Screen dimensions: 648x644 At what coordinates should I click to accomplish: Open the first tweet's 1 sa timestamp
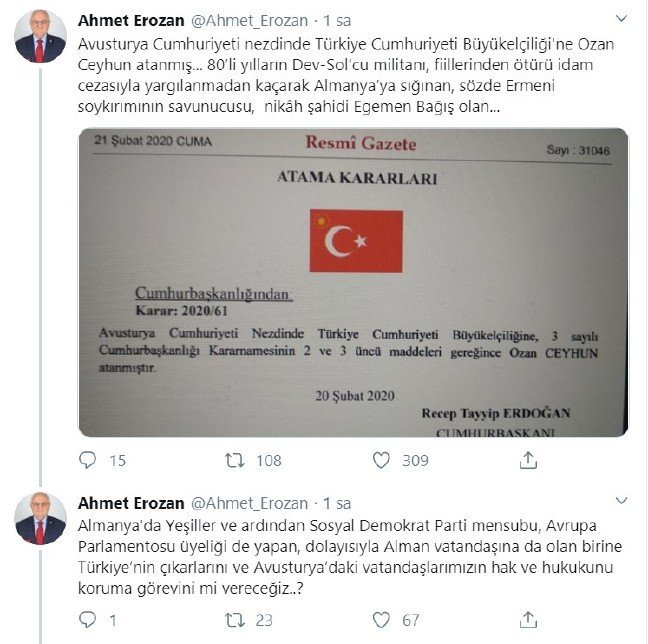tap(337, 21)
